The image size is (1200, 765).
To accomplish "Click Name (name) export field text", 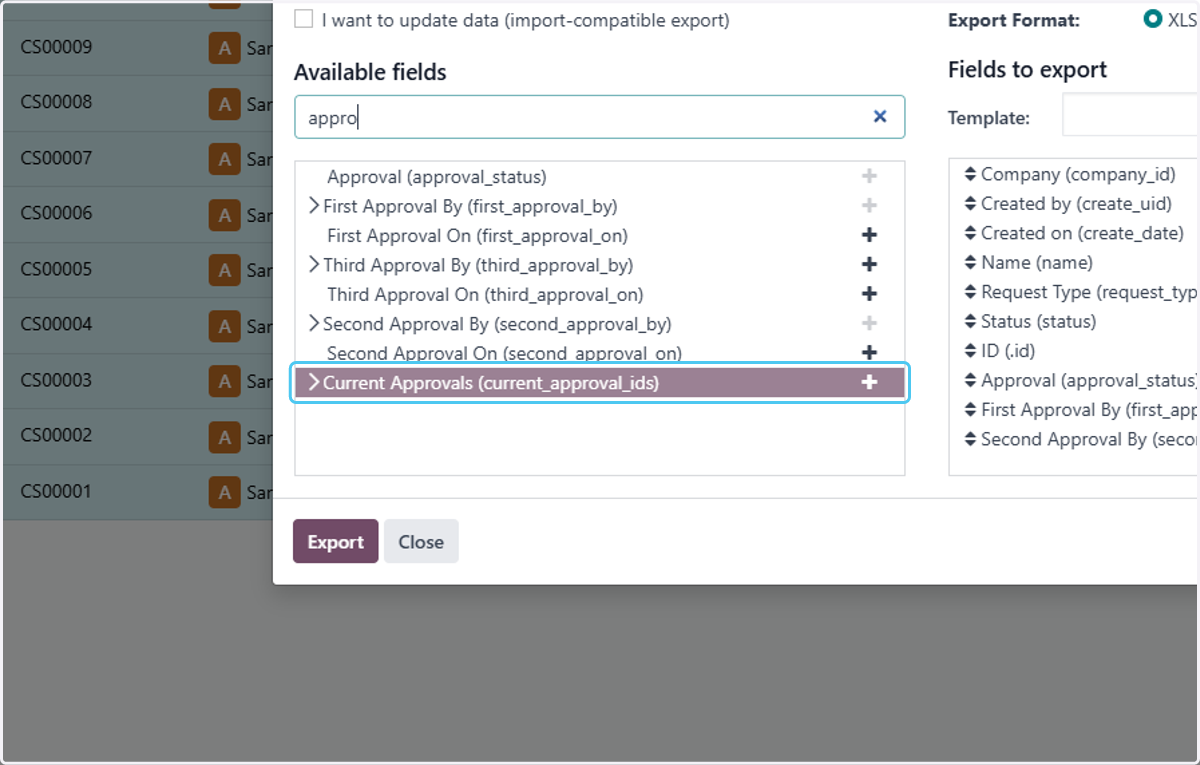I will click(1037, 263).
